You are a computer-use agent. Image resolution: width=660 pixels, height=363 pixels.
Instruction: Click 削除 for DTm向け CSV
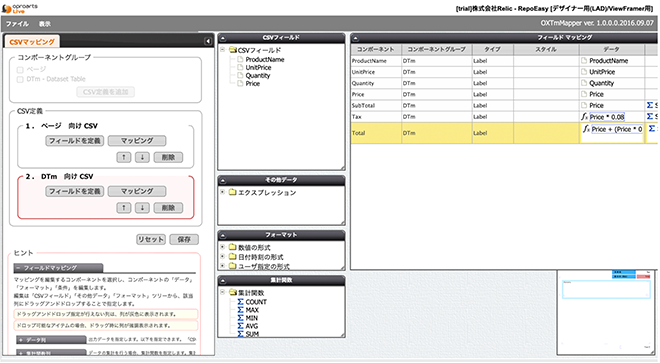point(168,208)
